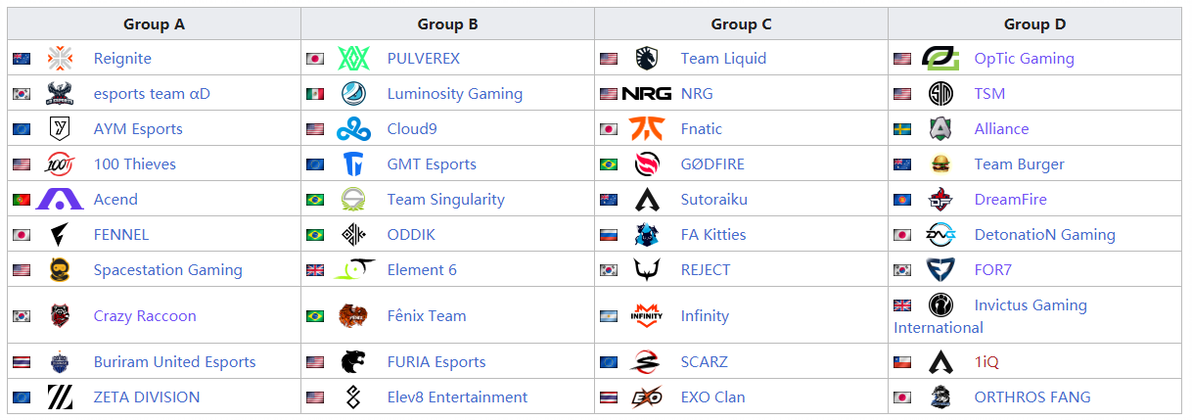Click the FURIA Esports panther logo
This screenshot has width=1192, height=420.
click(x=353, y=362)
